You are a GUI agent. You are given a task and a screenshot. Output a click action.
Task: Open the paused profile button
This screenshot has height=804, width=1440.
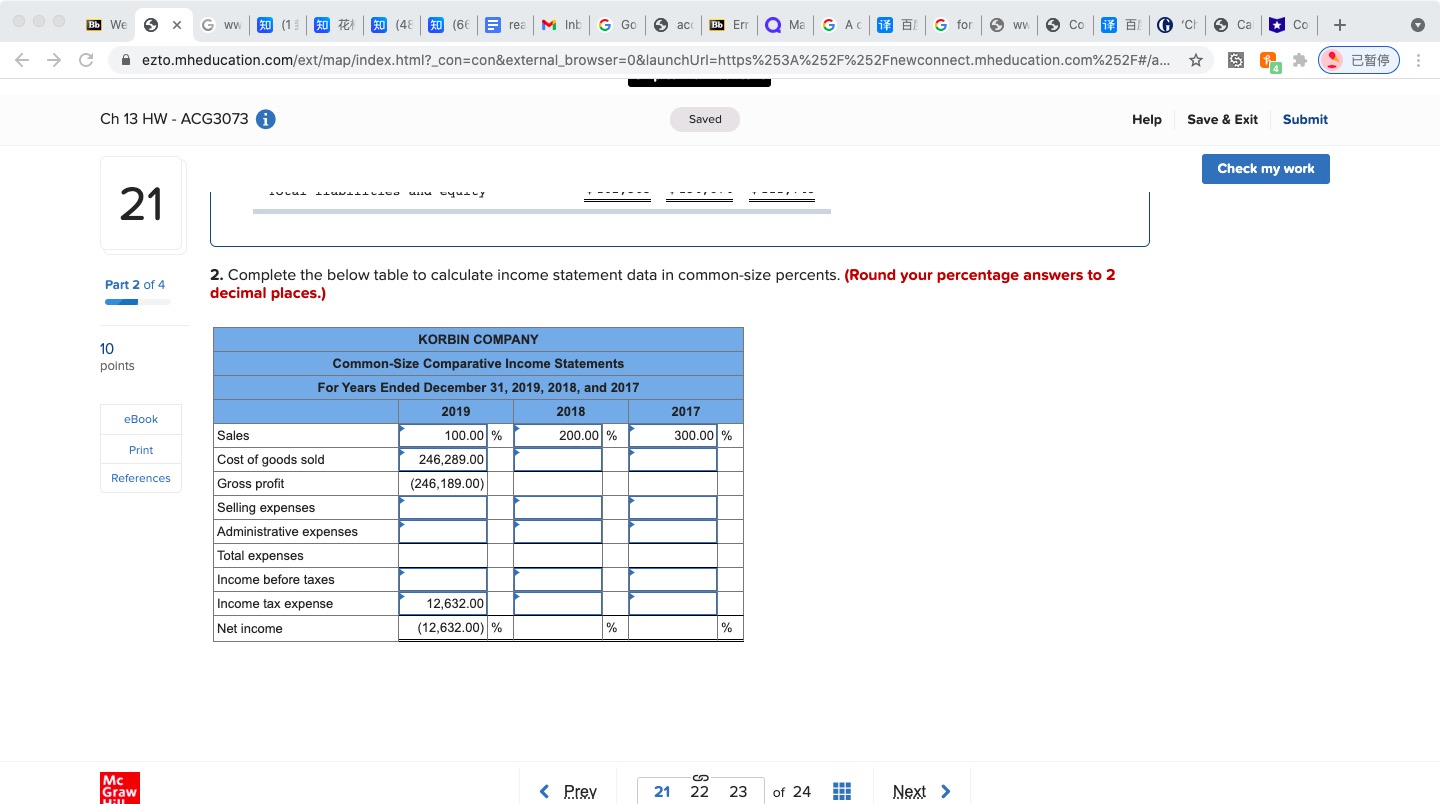pos(1359,60)
